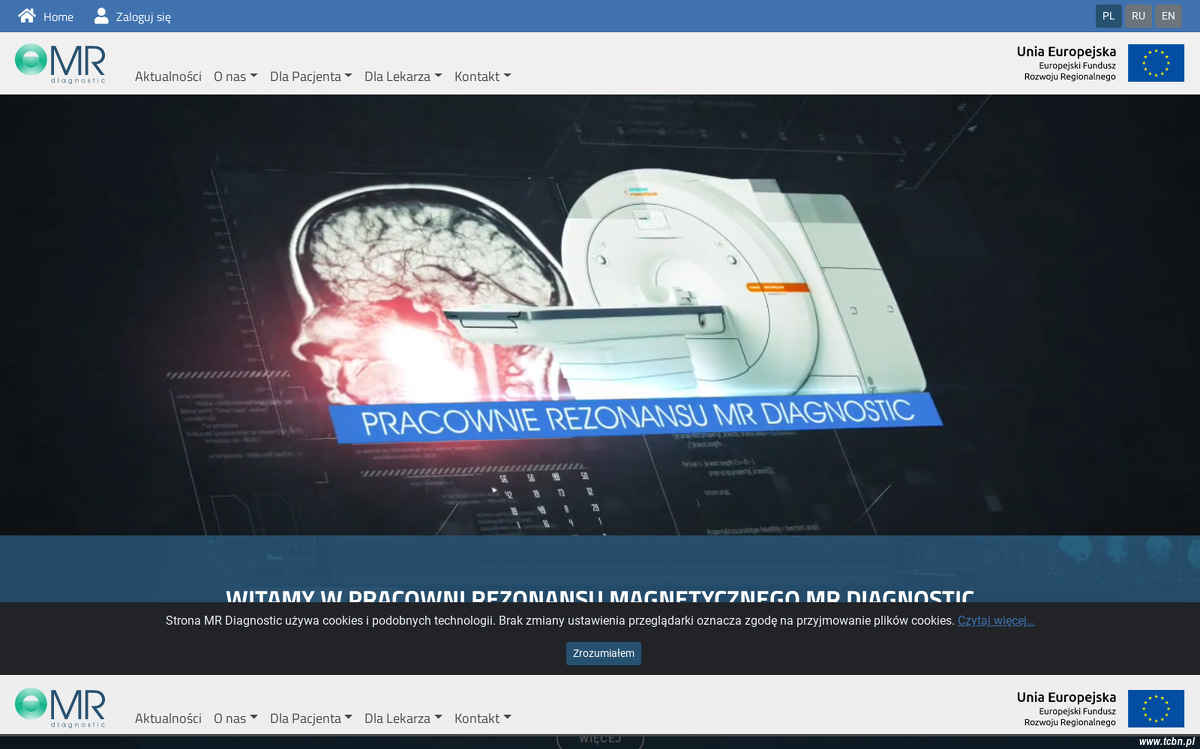
Task: Expand Dla Pacjenta dropdown in bottom sticky navigation
Action: [310, 718]
